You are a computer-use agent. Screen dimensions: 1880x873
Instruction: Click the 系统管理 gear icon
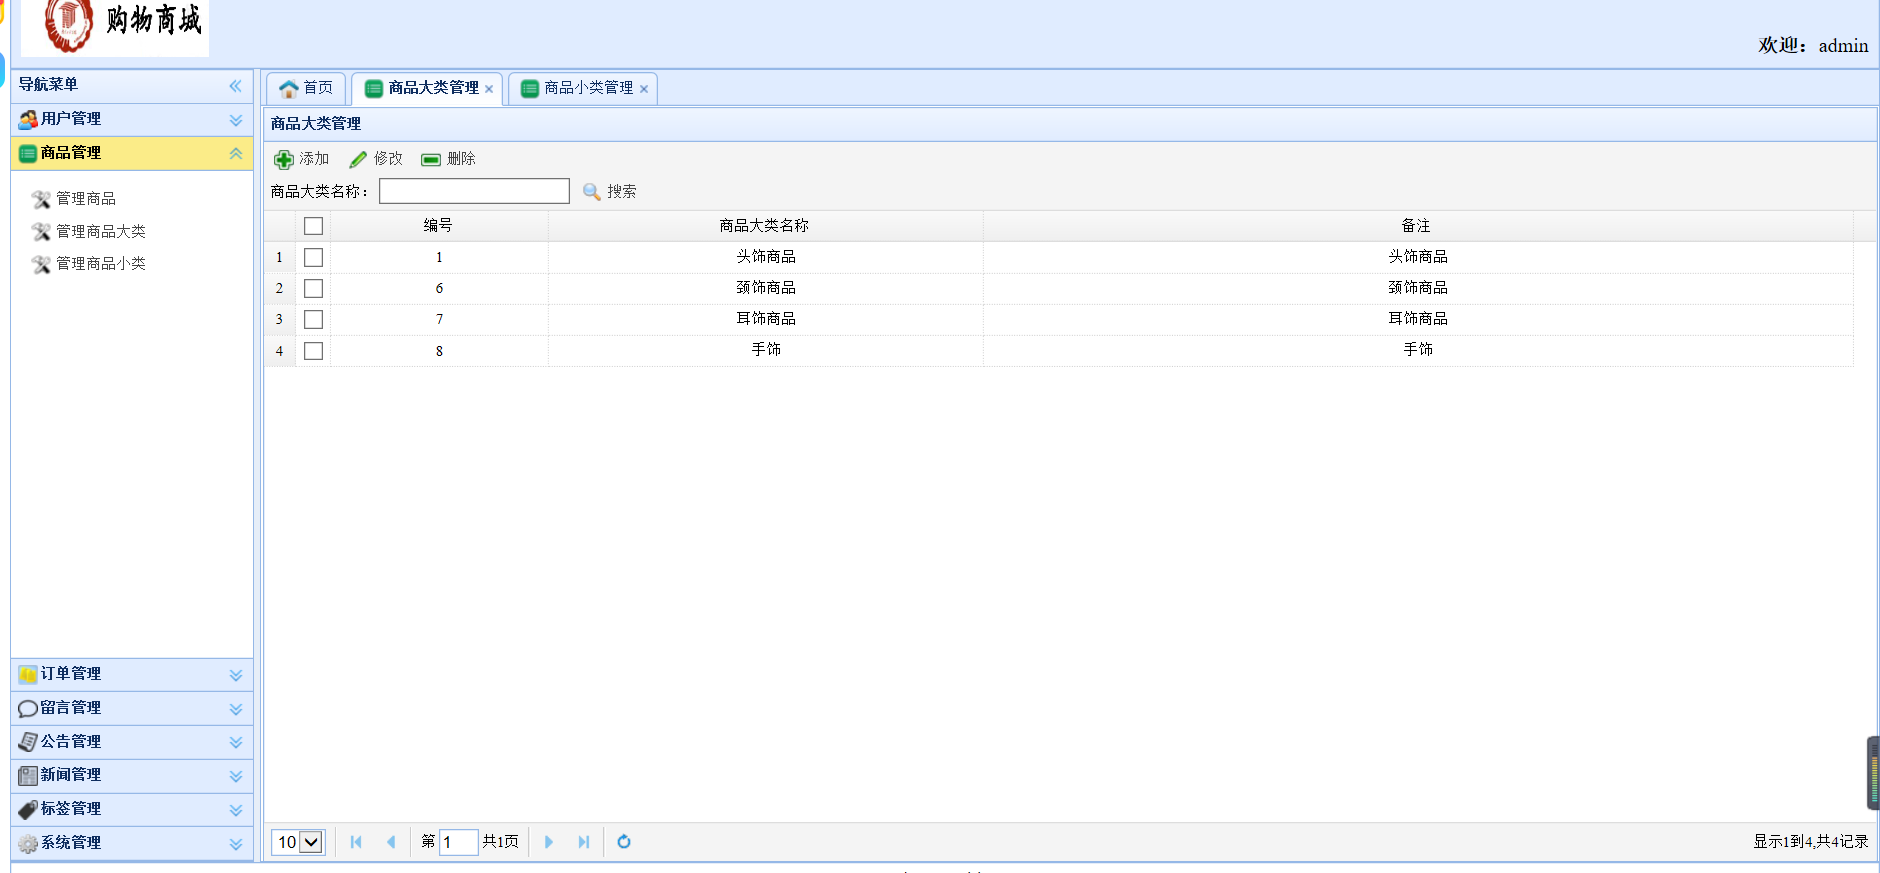pos(28,843)
